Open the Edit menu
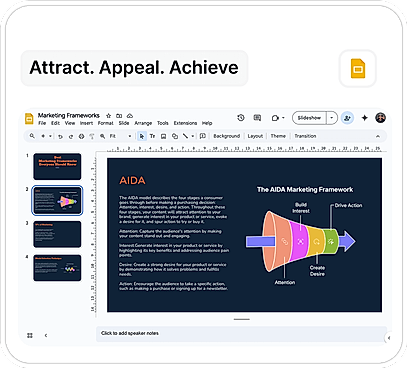 coord(55,123)
